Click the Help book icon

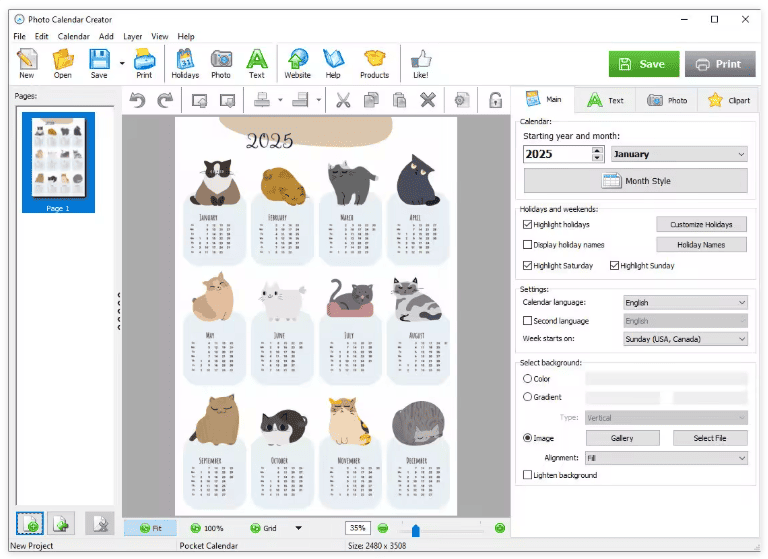333,63
